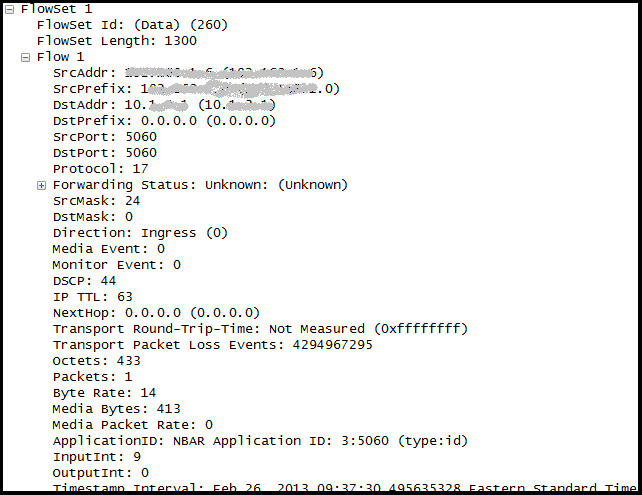Select the Direction: Ingress (0) row

click(x=140, y=233)
